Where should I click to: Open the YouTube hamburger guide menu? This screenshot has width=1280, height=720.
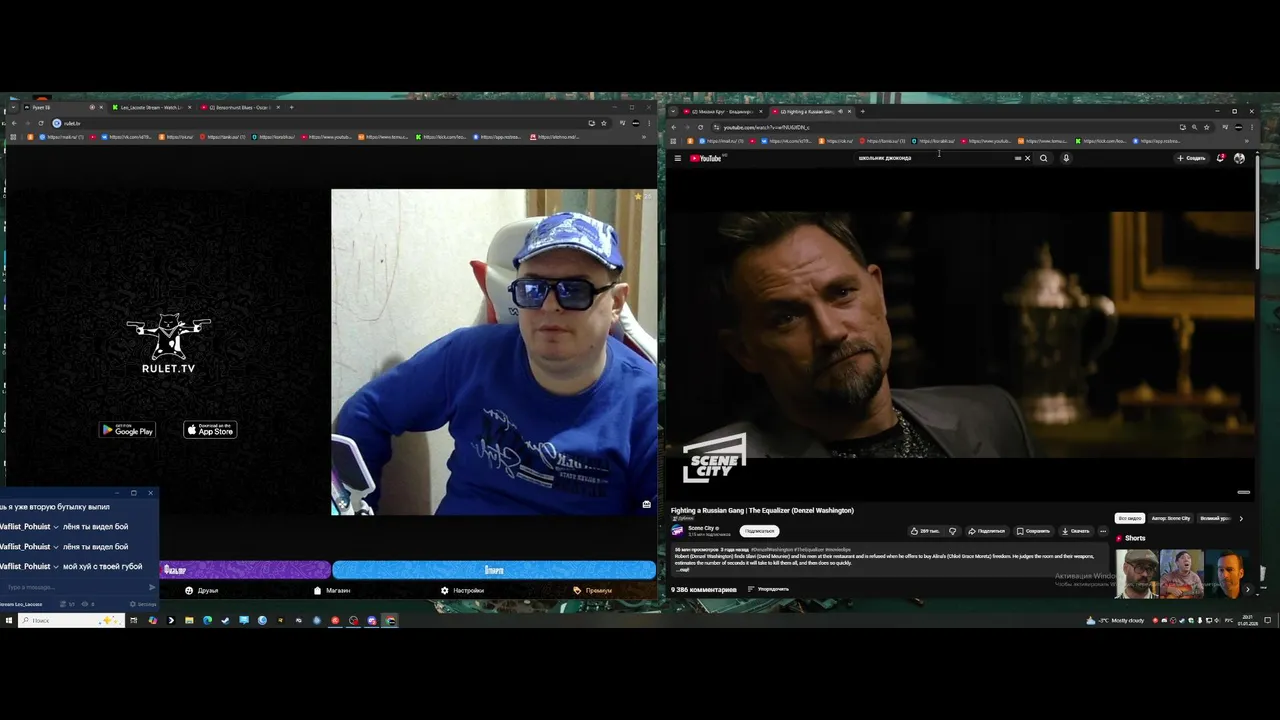click(x=677, y=158)
